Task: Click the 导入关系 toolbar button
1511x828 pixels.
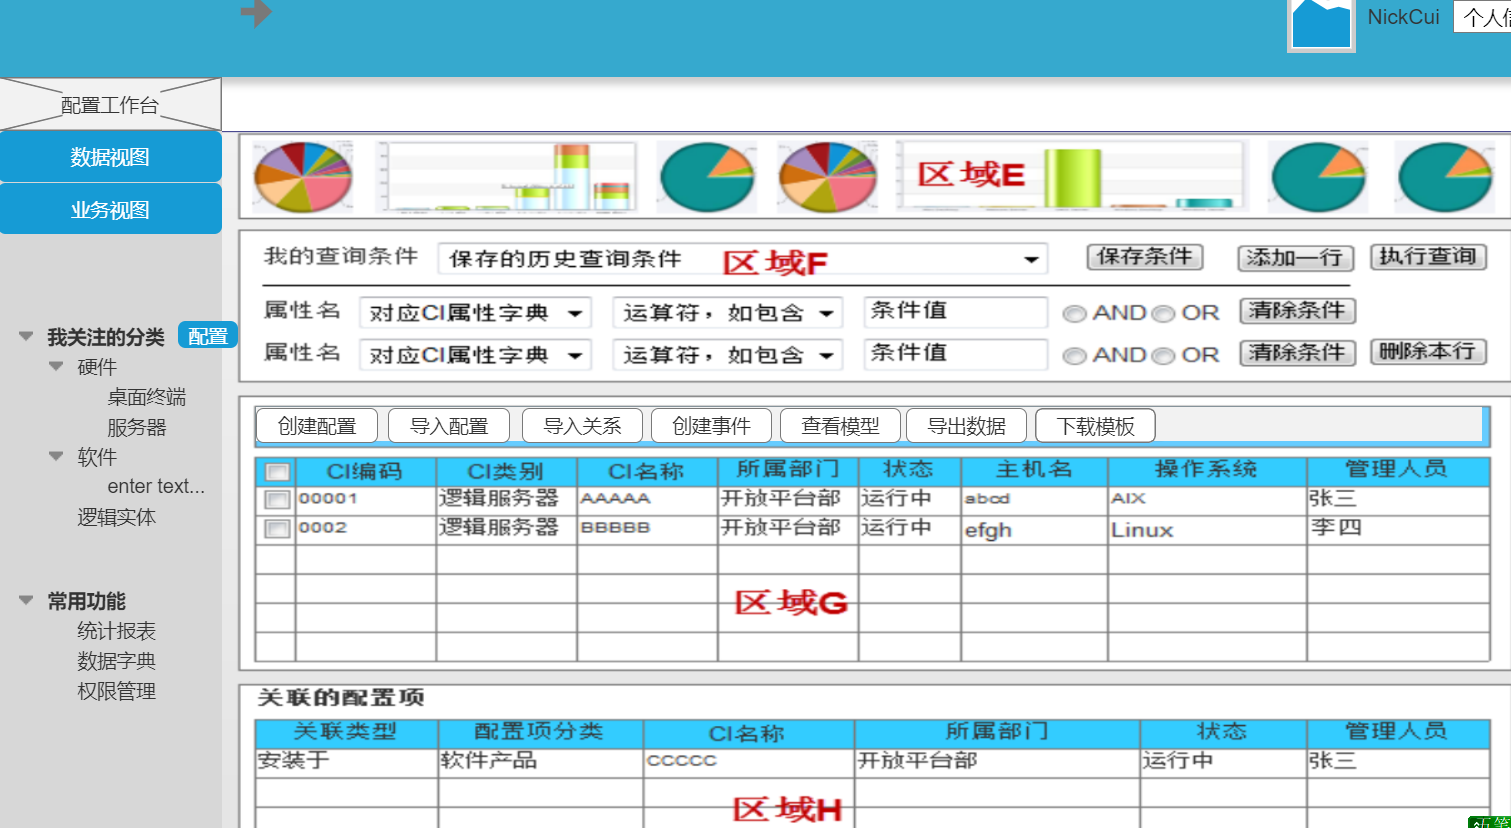Action: tap(582, 426)
